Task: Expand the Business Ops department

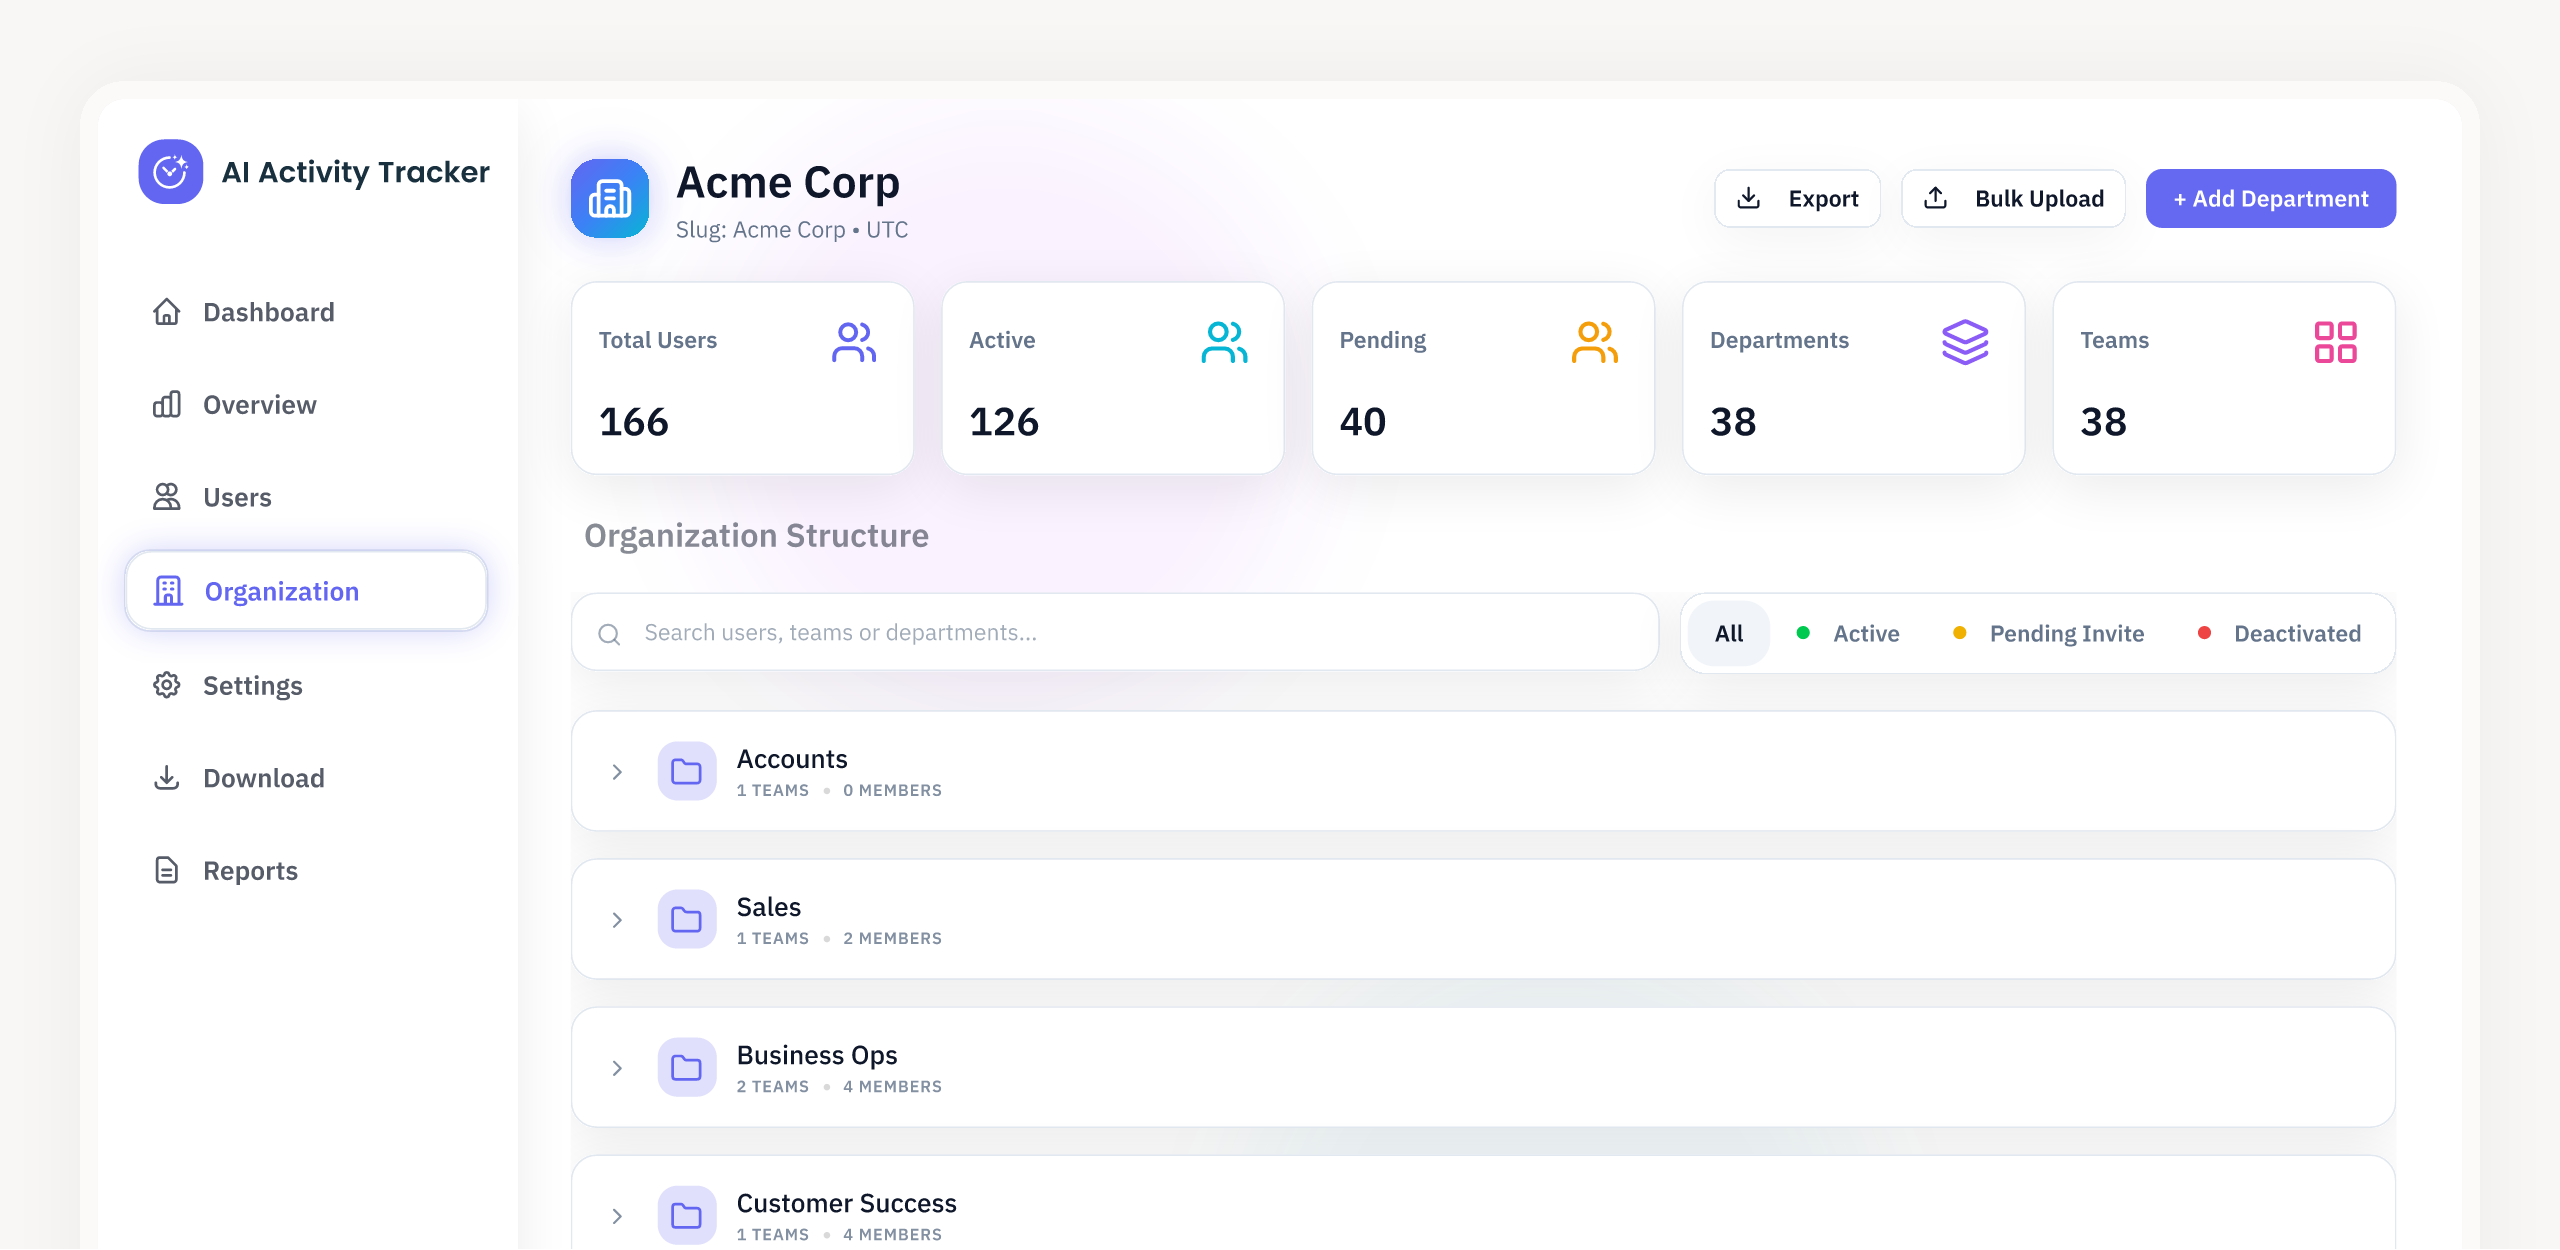Action: click(x=616, y=1067)
